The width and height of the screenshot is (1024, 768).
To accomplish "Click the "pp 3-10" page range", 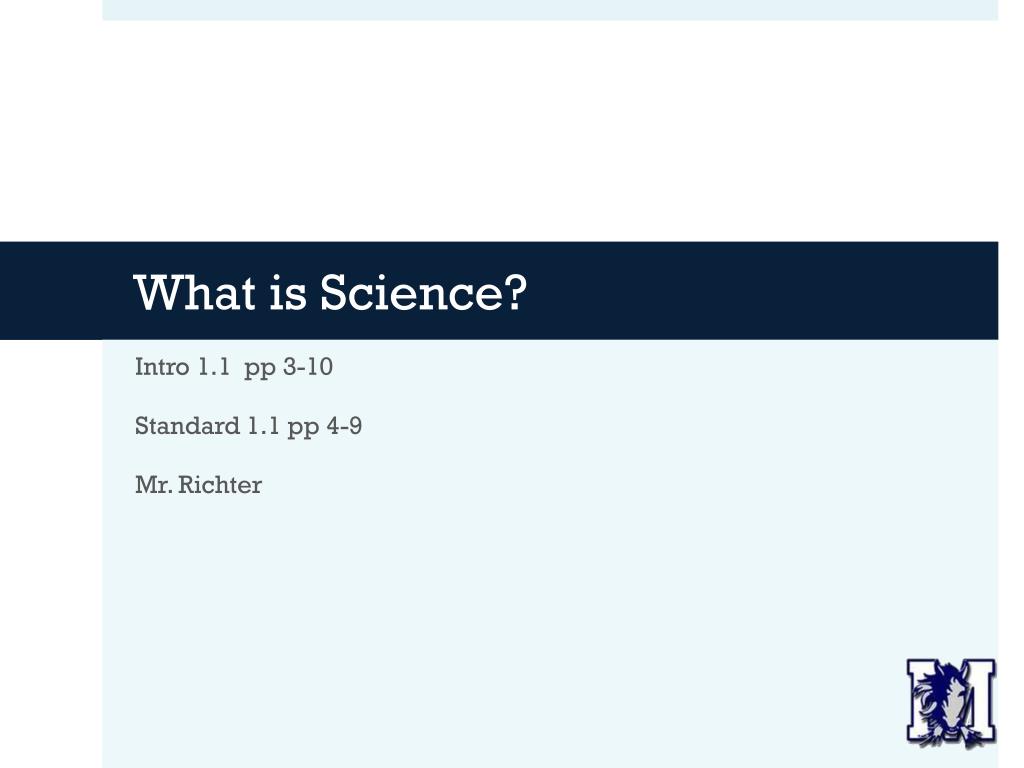I will (289, 368).
